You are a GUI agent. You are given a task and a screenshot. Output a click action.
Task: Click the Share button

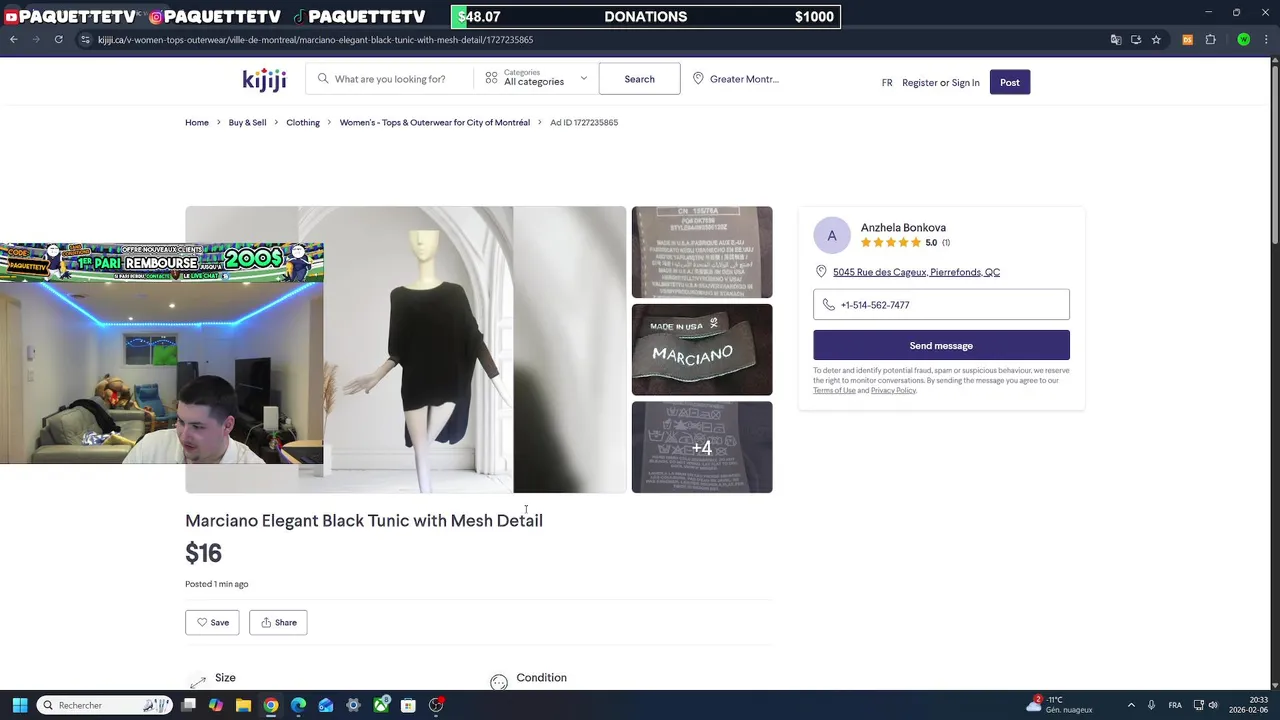[278, 622]
